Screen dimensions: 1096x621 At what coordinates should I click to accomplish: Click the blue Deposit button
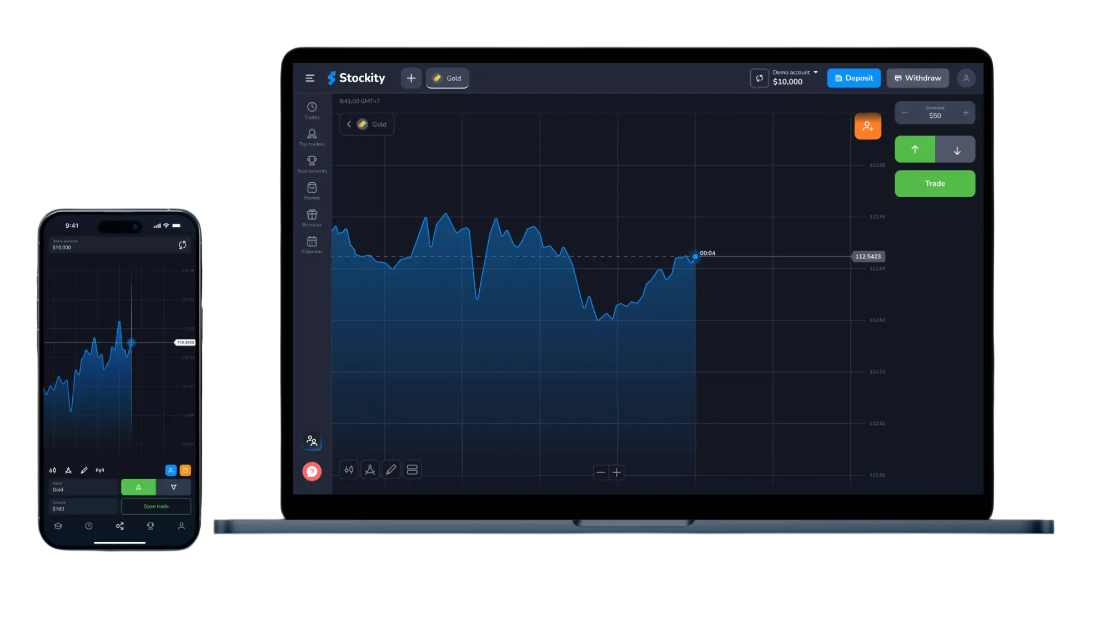(x=853, y=78)
